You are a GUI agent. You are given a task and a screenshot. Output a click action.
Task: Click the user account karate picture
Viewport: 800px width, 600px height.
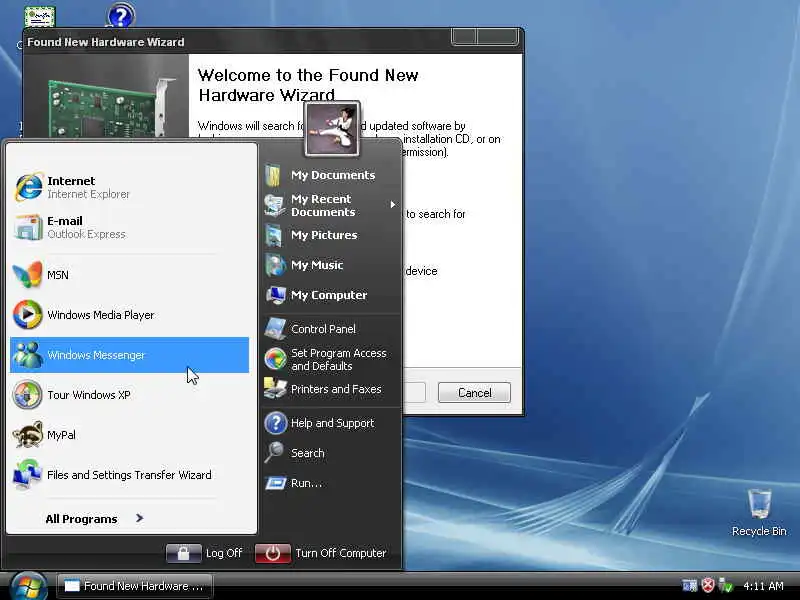click(332, 129)
